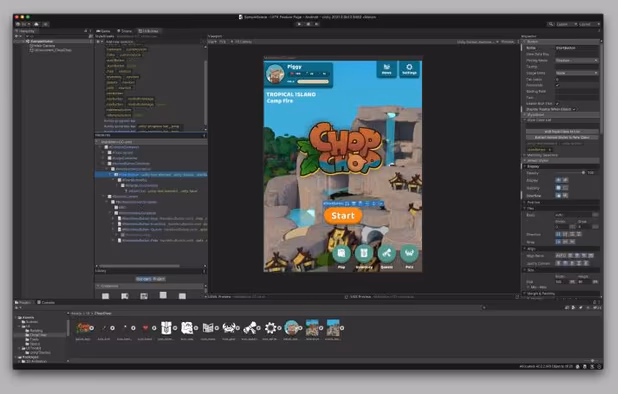The image size is (618, 394).
Task: Click the first Overflow toggle icon
Action: [x=558, y=195]
